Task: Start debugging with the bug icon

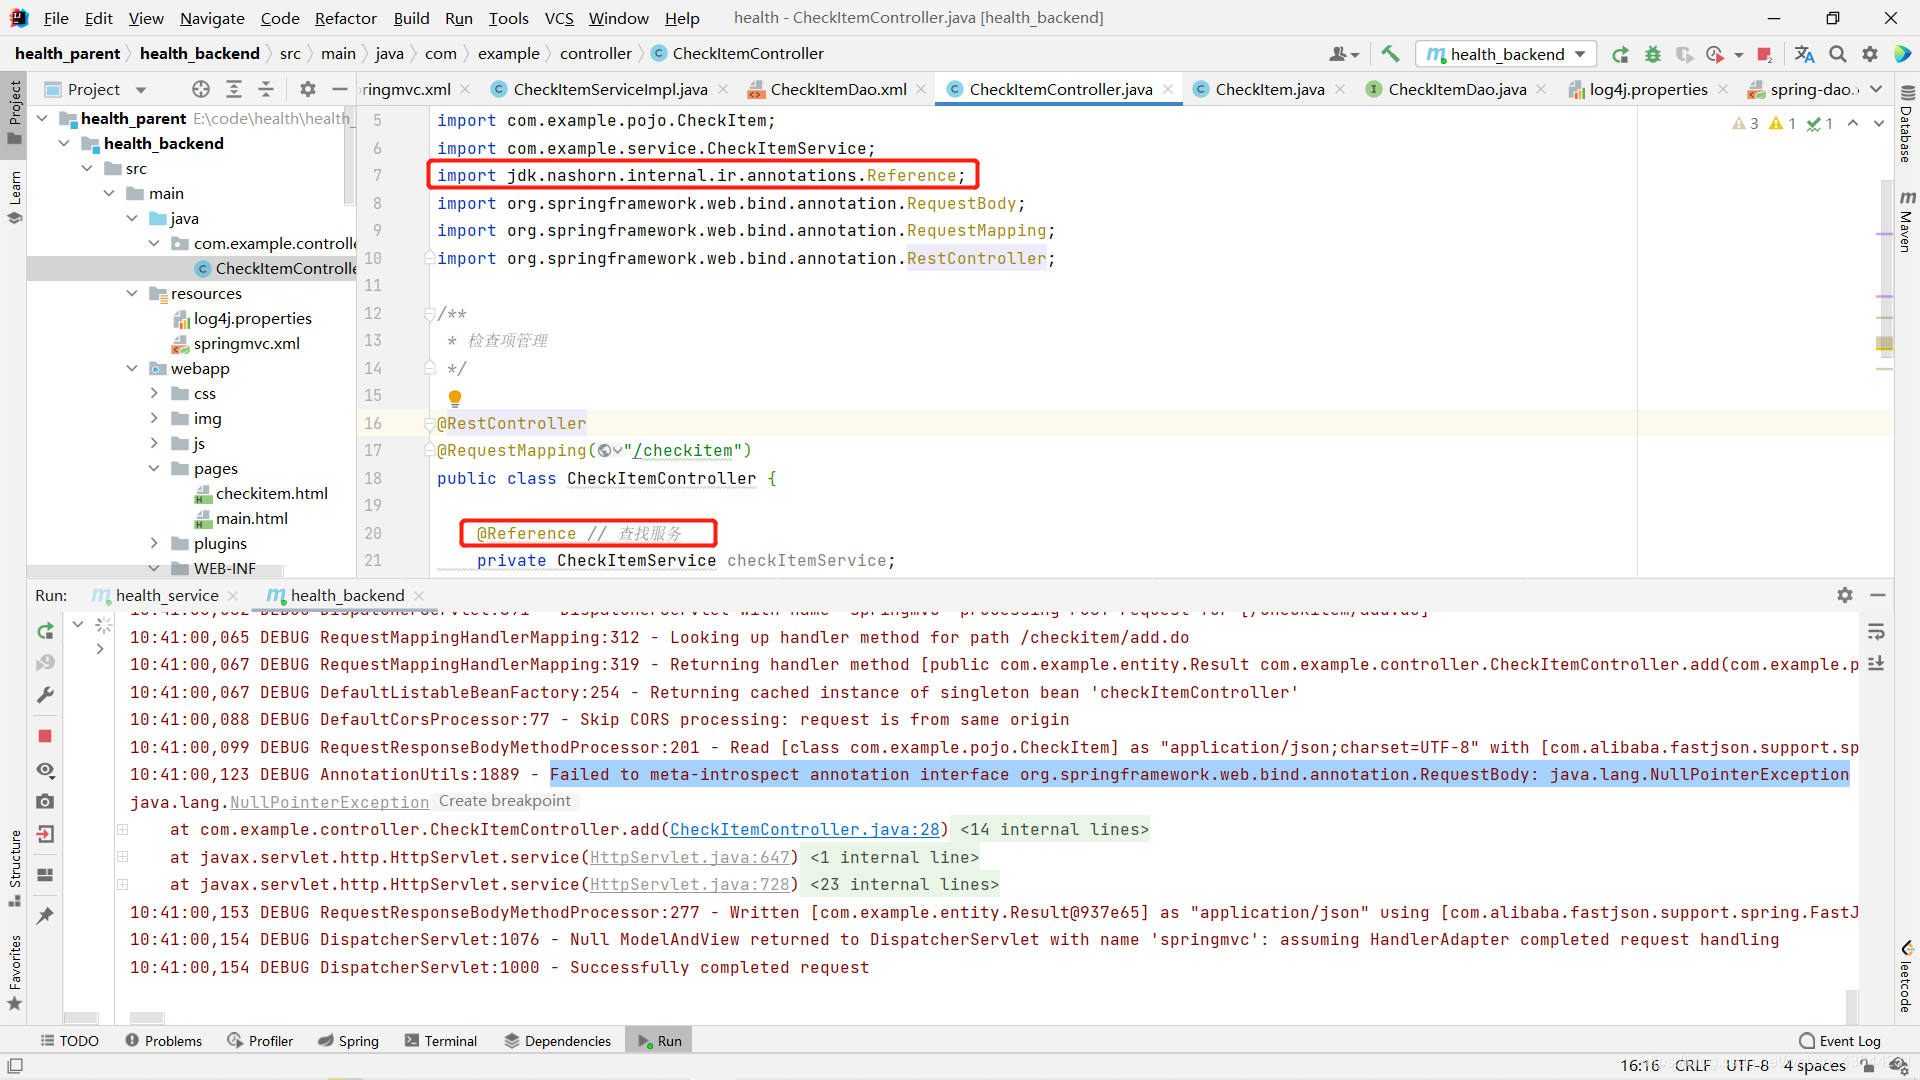Action: (x=1653, y=54)
